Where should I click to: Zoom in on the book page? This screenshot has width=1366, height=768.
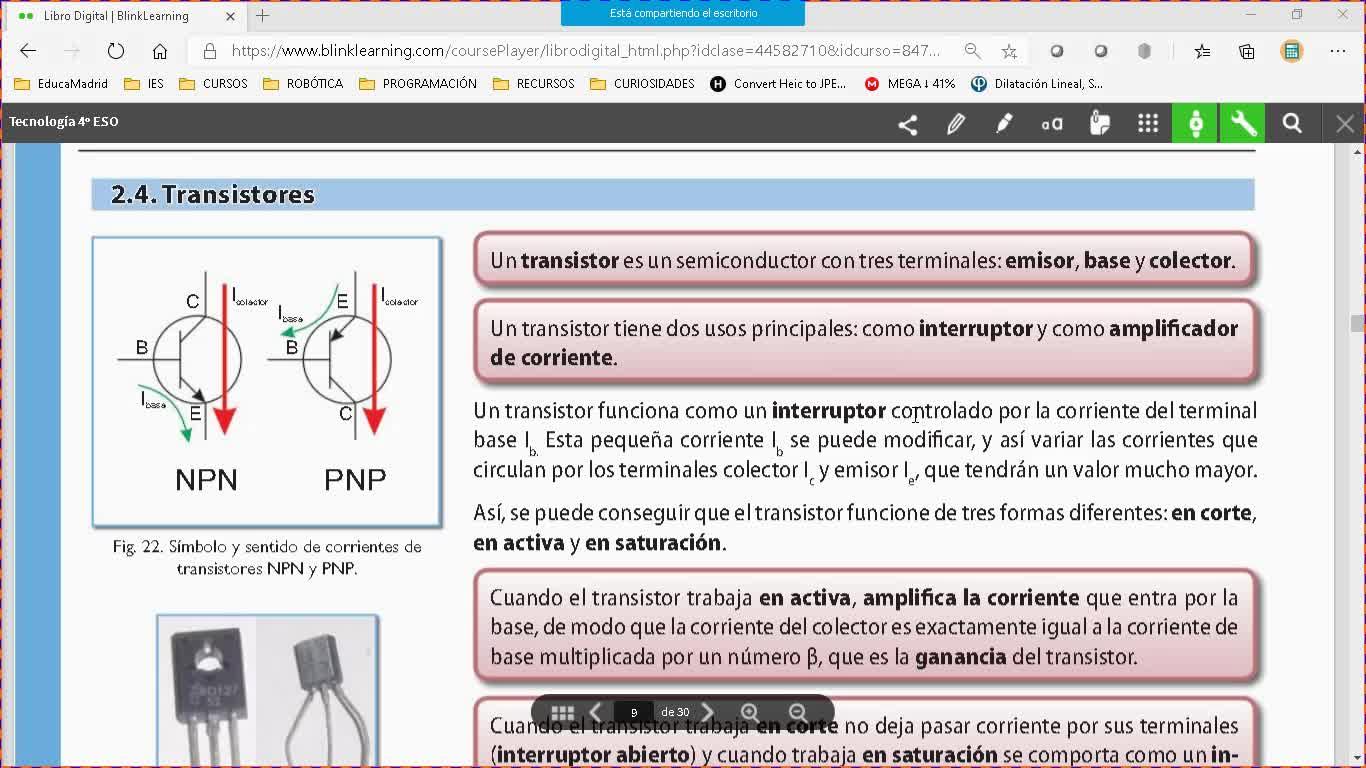[x=750, y=712]
